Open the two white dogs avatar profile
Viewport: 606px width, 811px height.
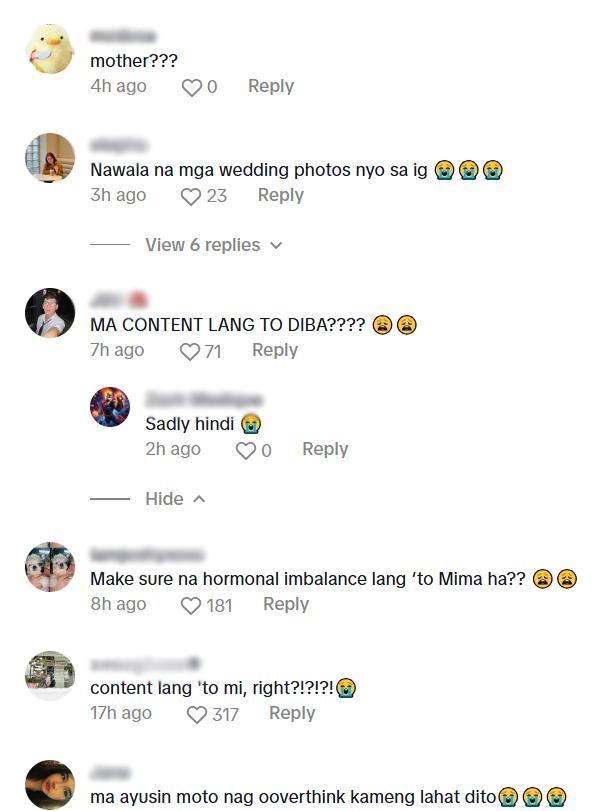50,566
